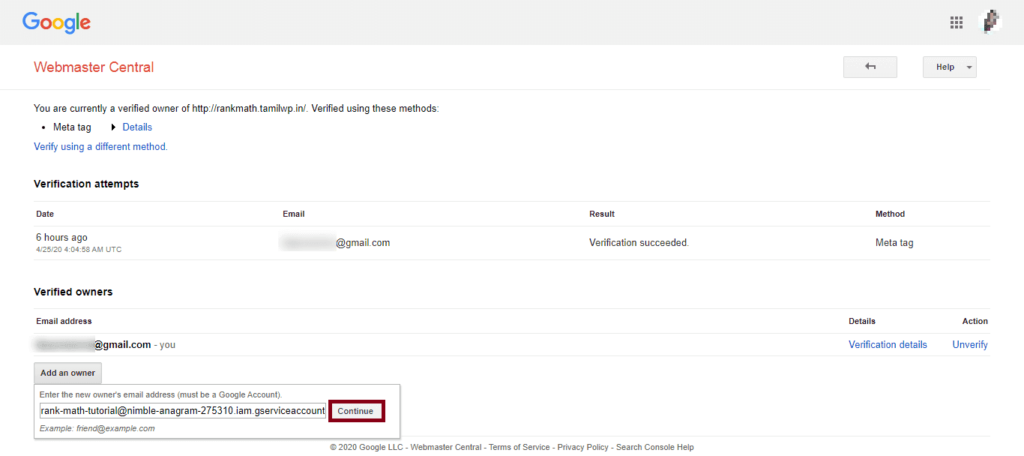
Task: Click the Continue button
Action: [x=356, y=411]
